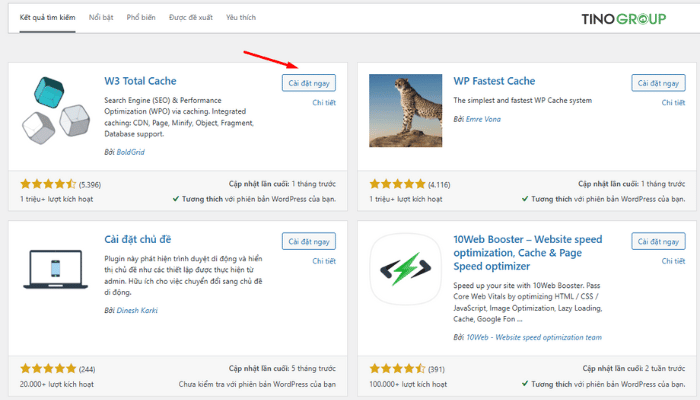Open the W3 Total Cache title link
Image resolution: width=700 pixels, height=400 pixels.
pos(140,81)
